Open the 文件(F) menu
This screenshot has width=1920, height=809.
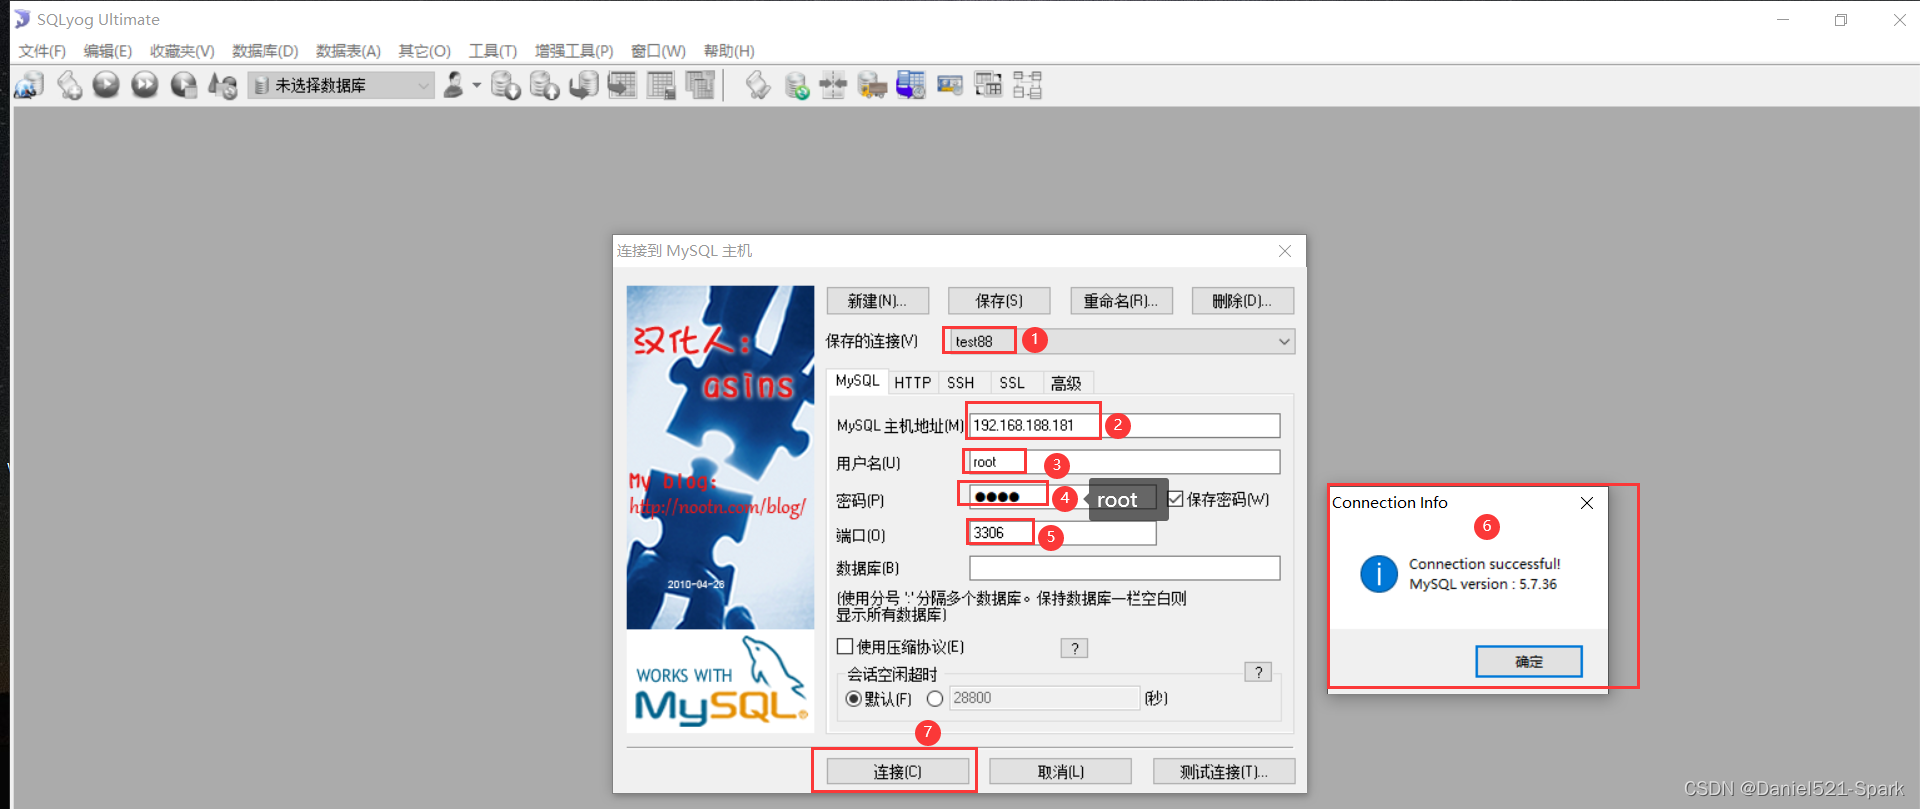click(x=42, y=51)
